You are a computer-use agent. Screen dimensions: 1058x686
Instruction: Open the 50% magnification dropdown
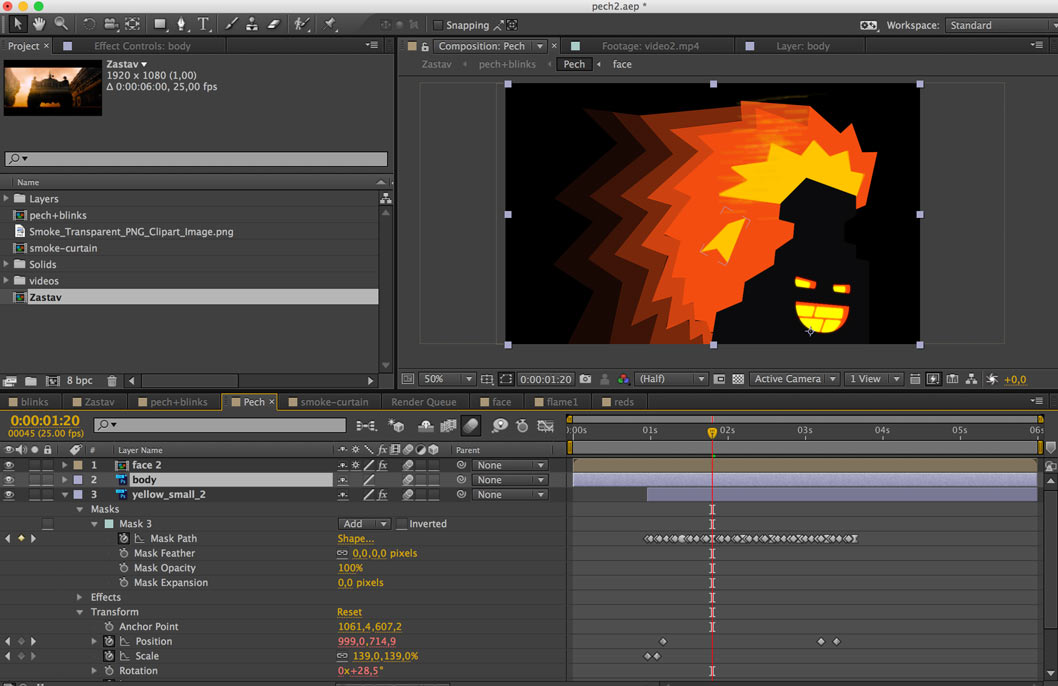click(447, 380)
